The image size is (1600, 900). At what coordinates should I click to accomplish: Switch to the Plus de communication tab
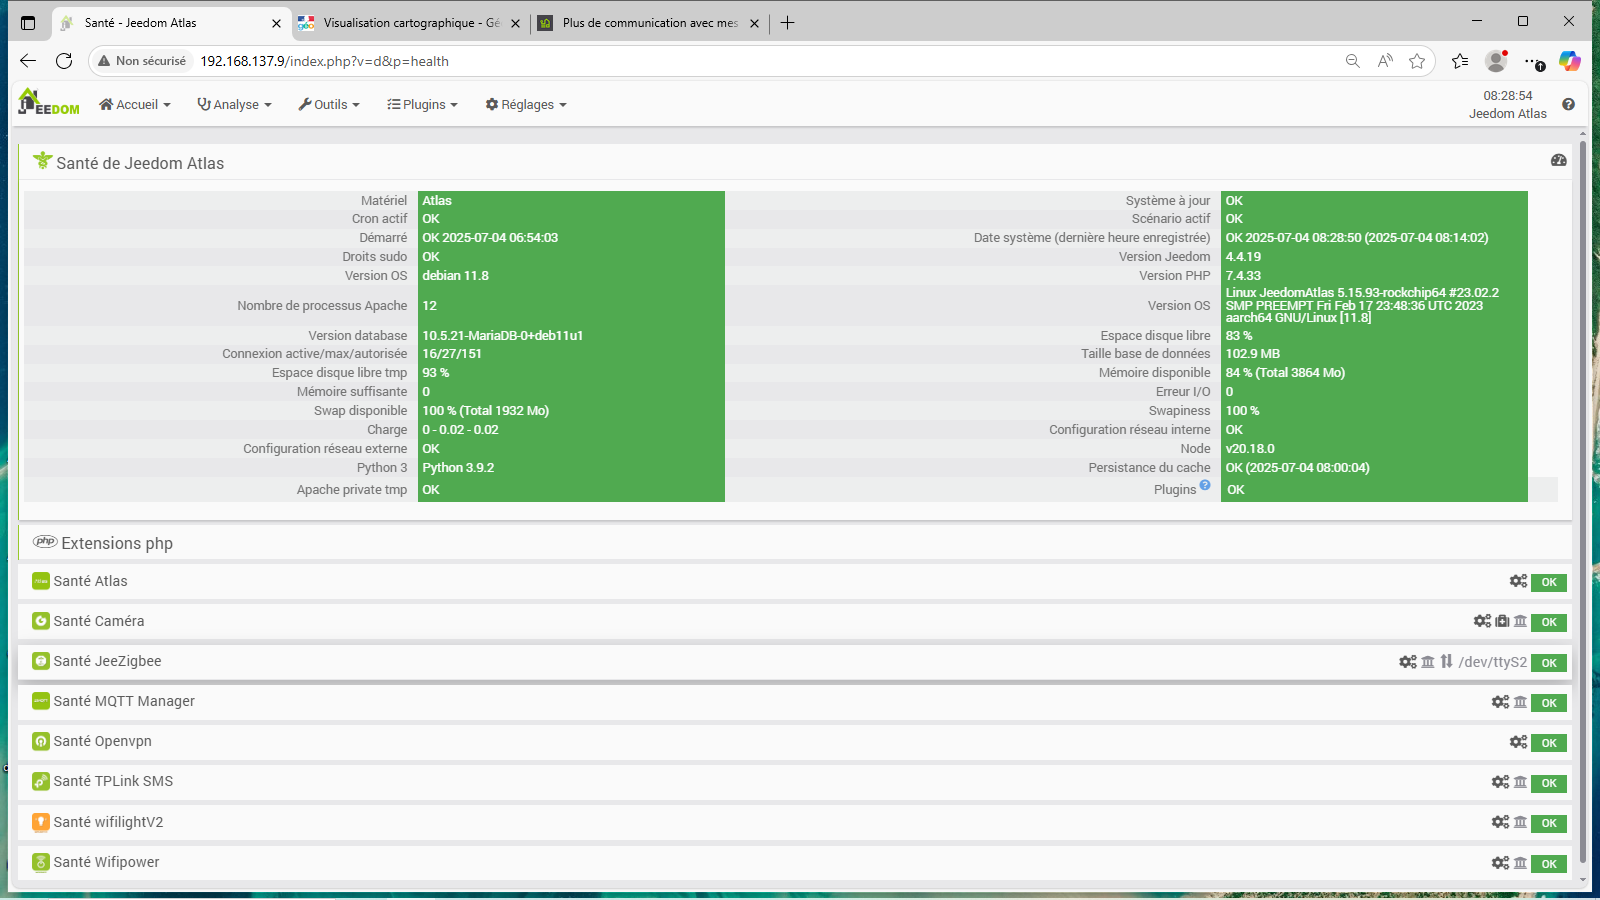650,23
